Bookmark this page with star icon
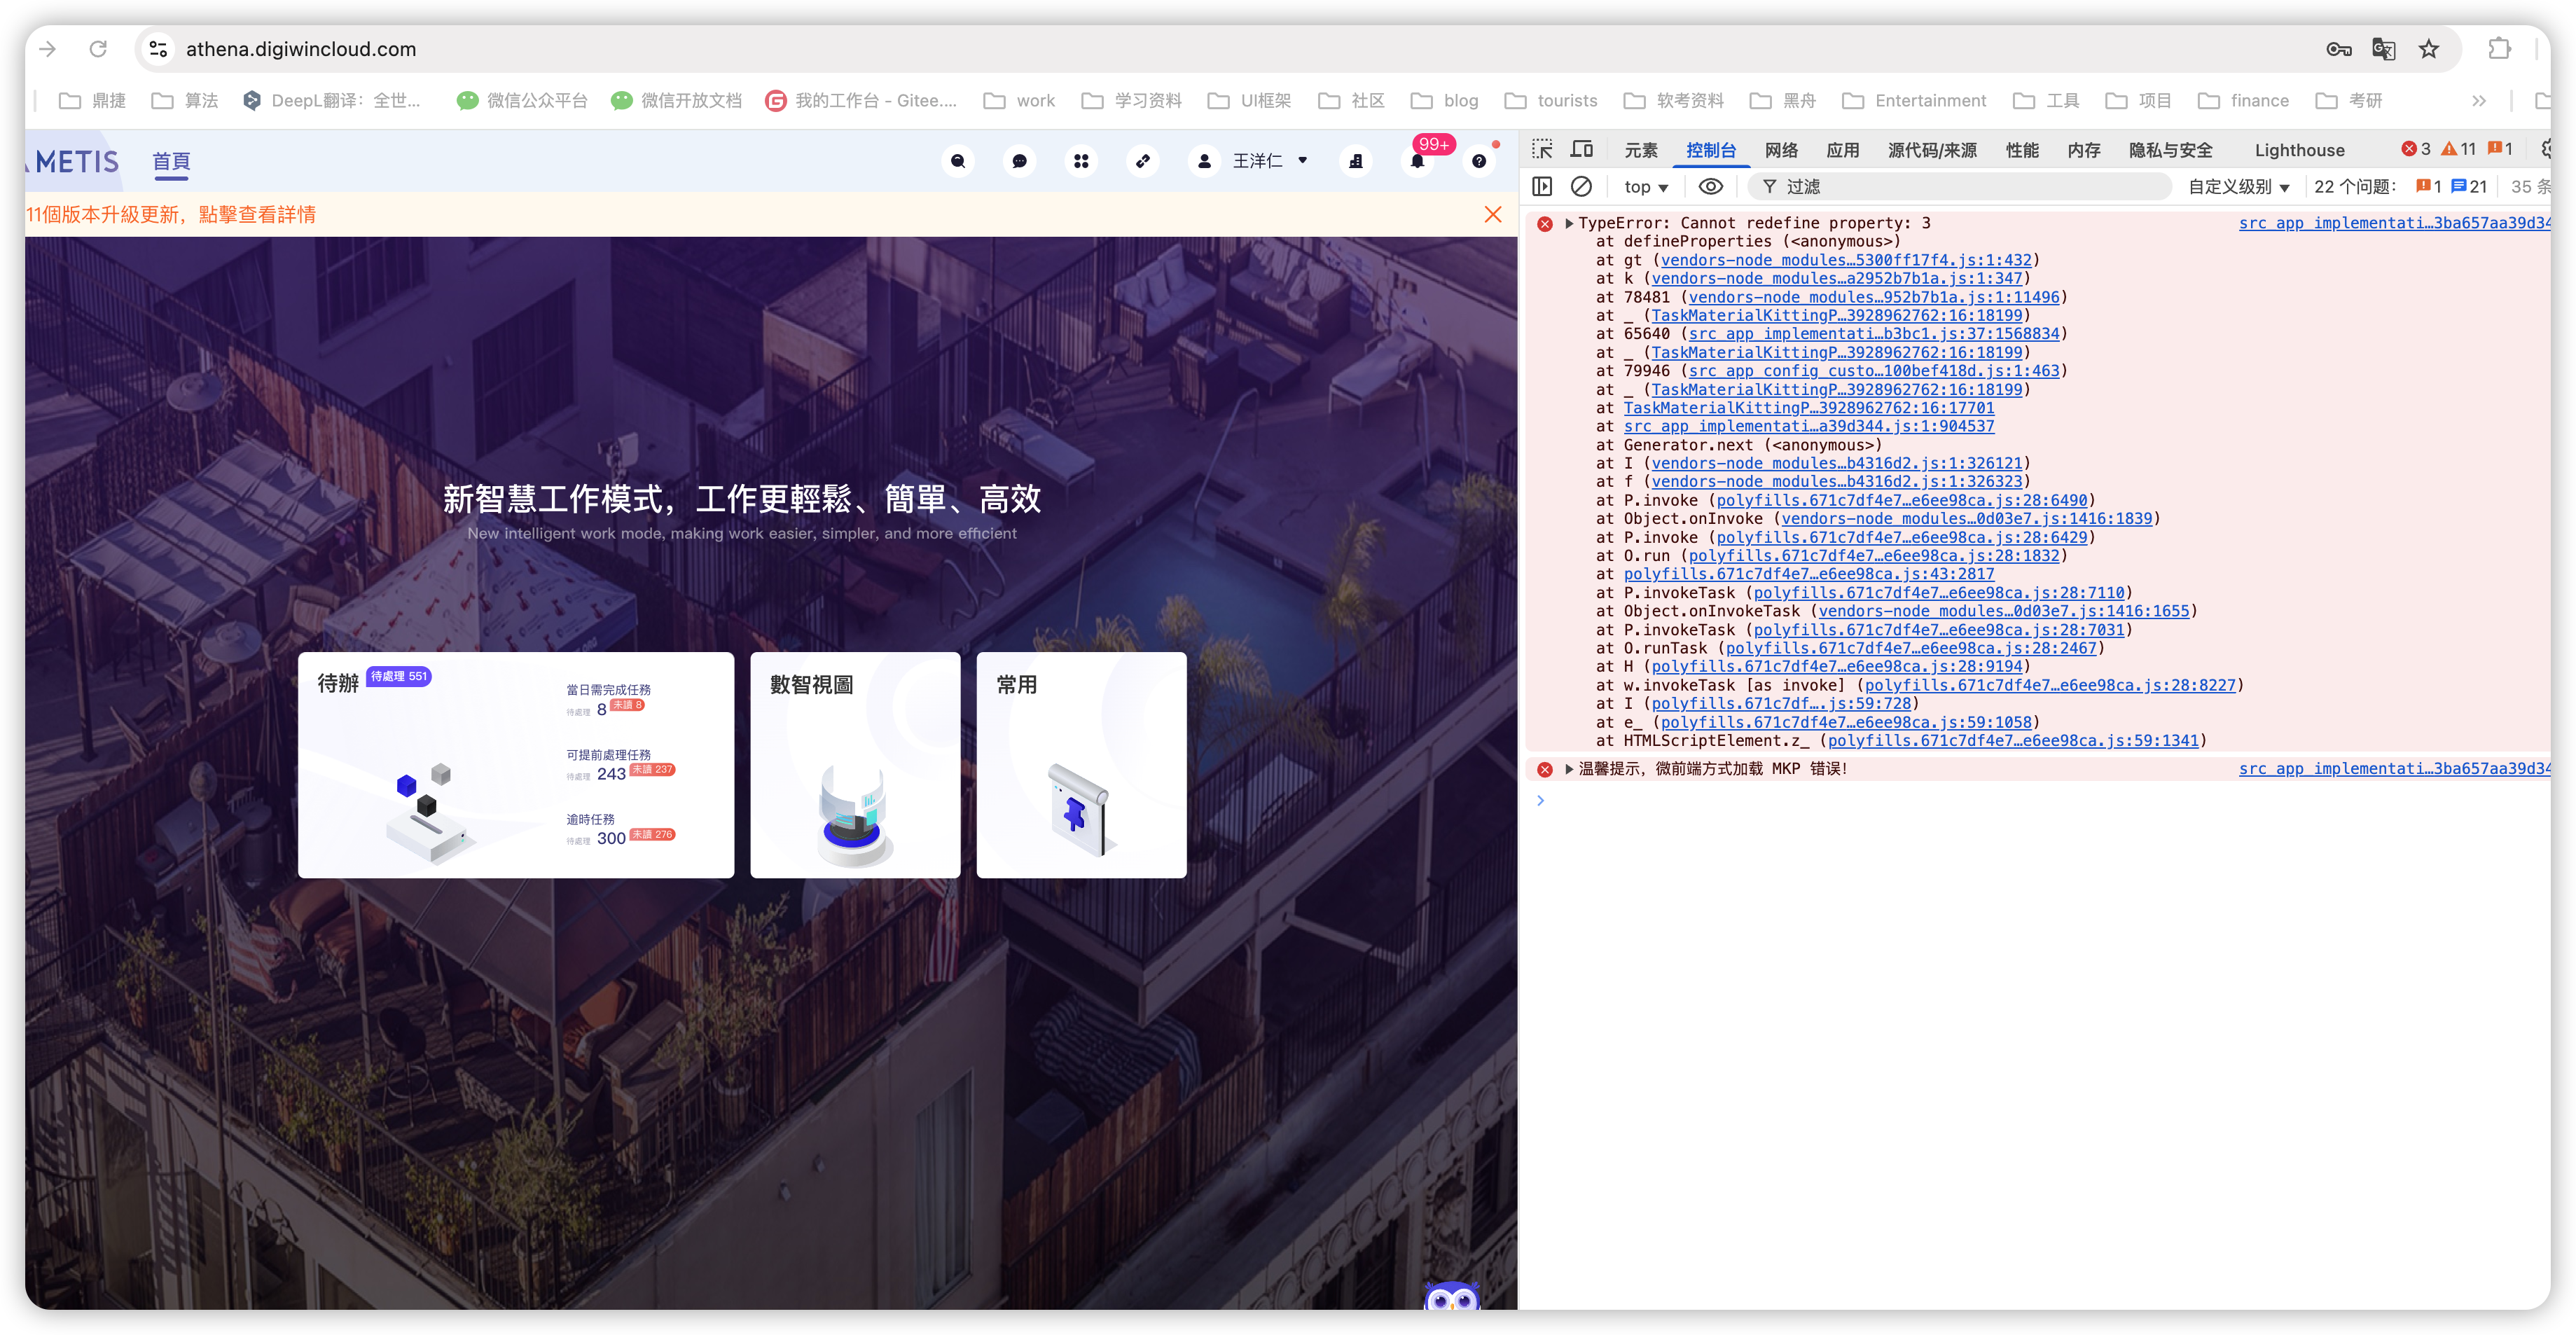Image resolution: width=2576 pixels, height=1335 pixels. pyautogui.click(x=2429, y=49)
